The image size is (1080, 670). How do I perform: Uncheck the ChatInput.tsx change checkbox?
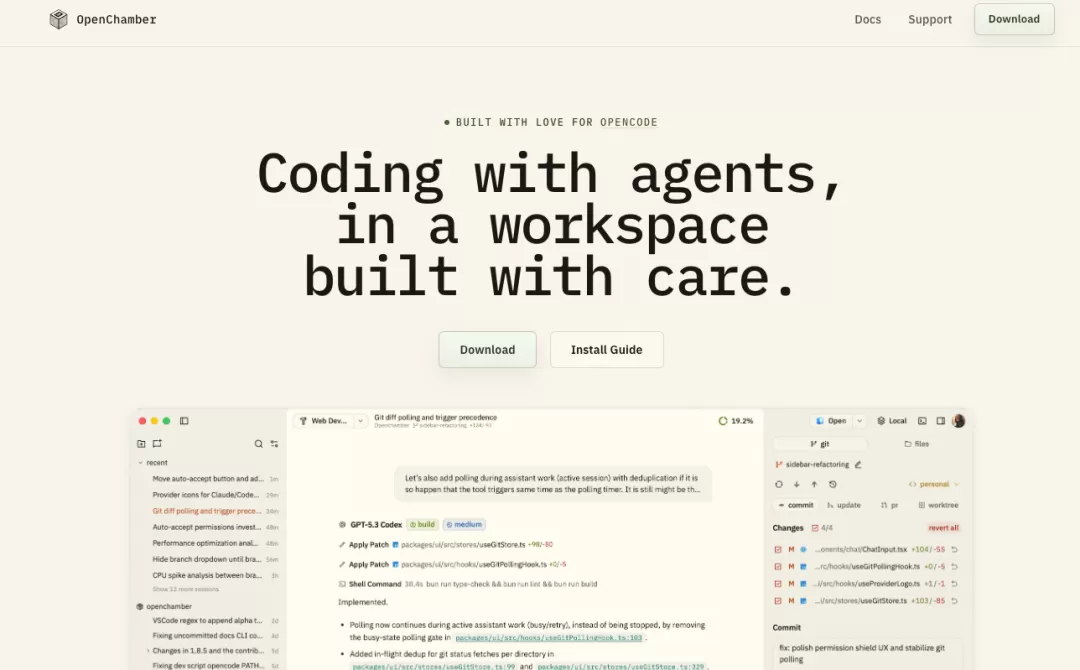[x=778, y=549]
